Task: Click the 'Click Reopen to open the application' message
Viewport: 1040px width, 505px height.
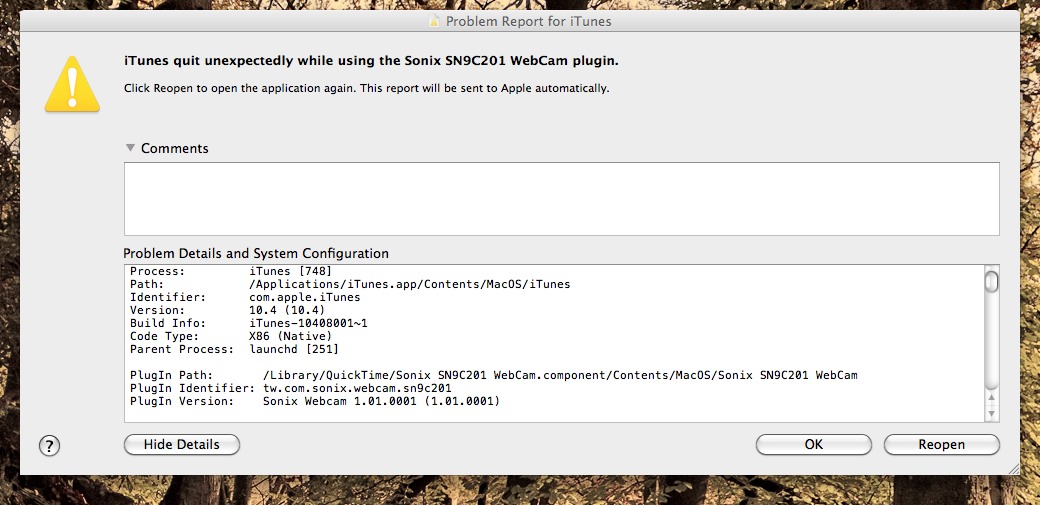Action: coord(366,88)
